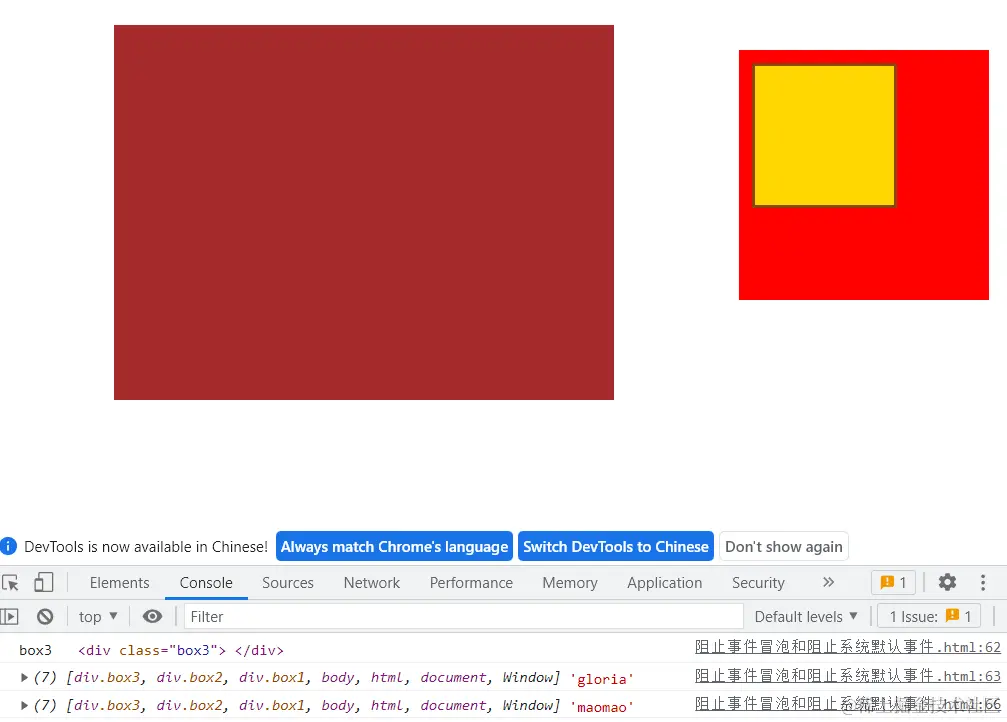
Task: Click Switch DevTools to Chinese button
Action: [x=616, y=546]
